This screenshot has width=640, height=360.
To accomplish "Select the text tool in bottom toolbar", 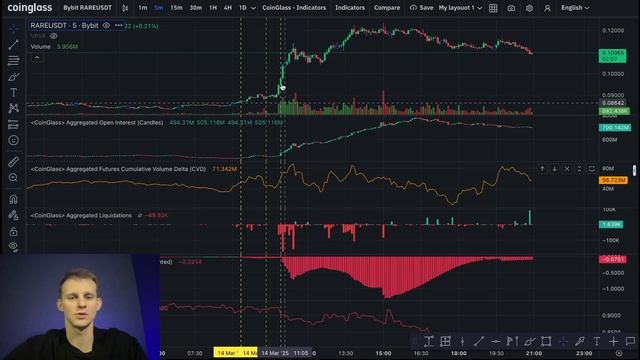I will (597, 341).
